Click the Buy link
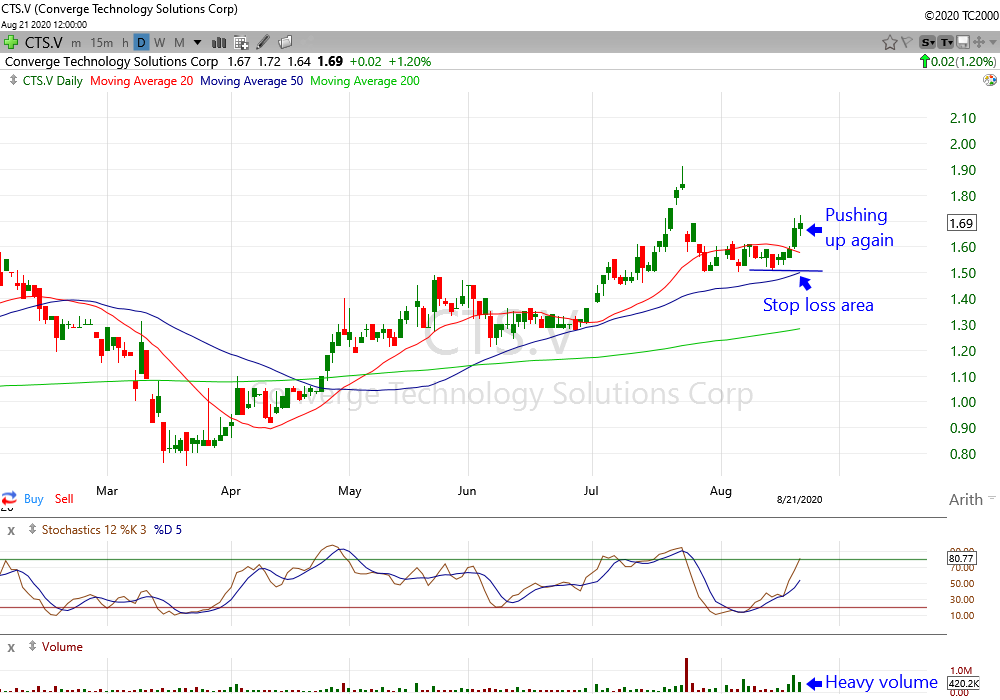This screenshot has height=700, width=1000. coord(34,499)
